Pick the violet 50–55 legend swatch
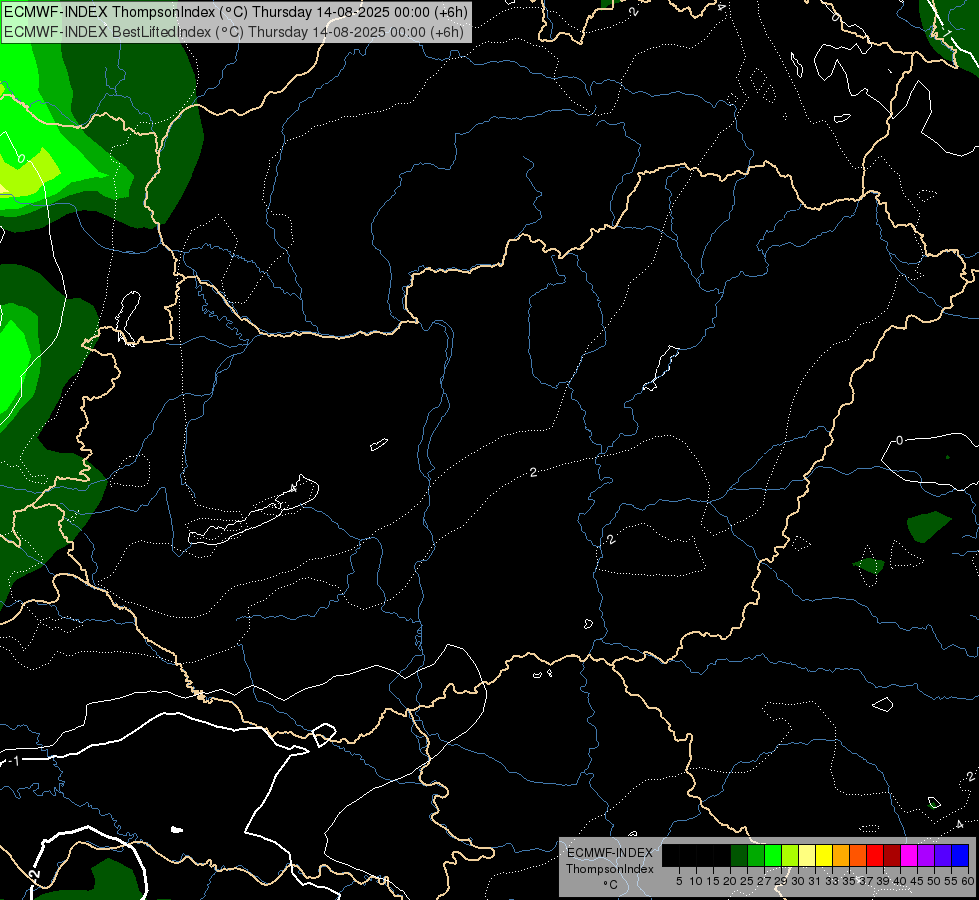Image resolution: width=979 pixels, height=900 pixels. (943, 855)
